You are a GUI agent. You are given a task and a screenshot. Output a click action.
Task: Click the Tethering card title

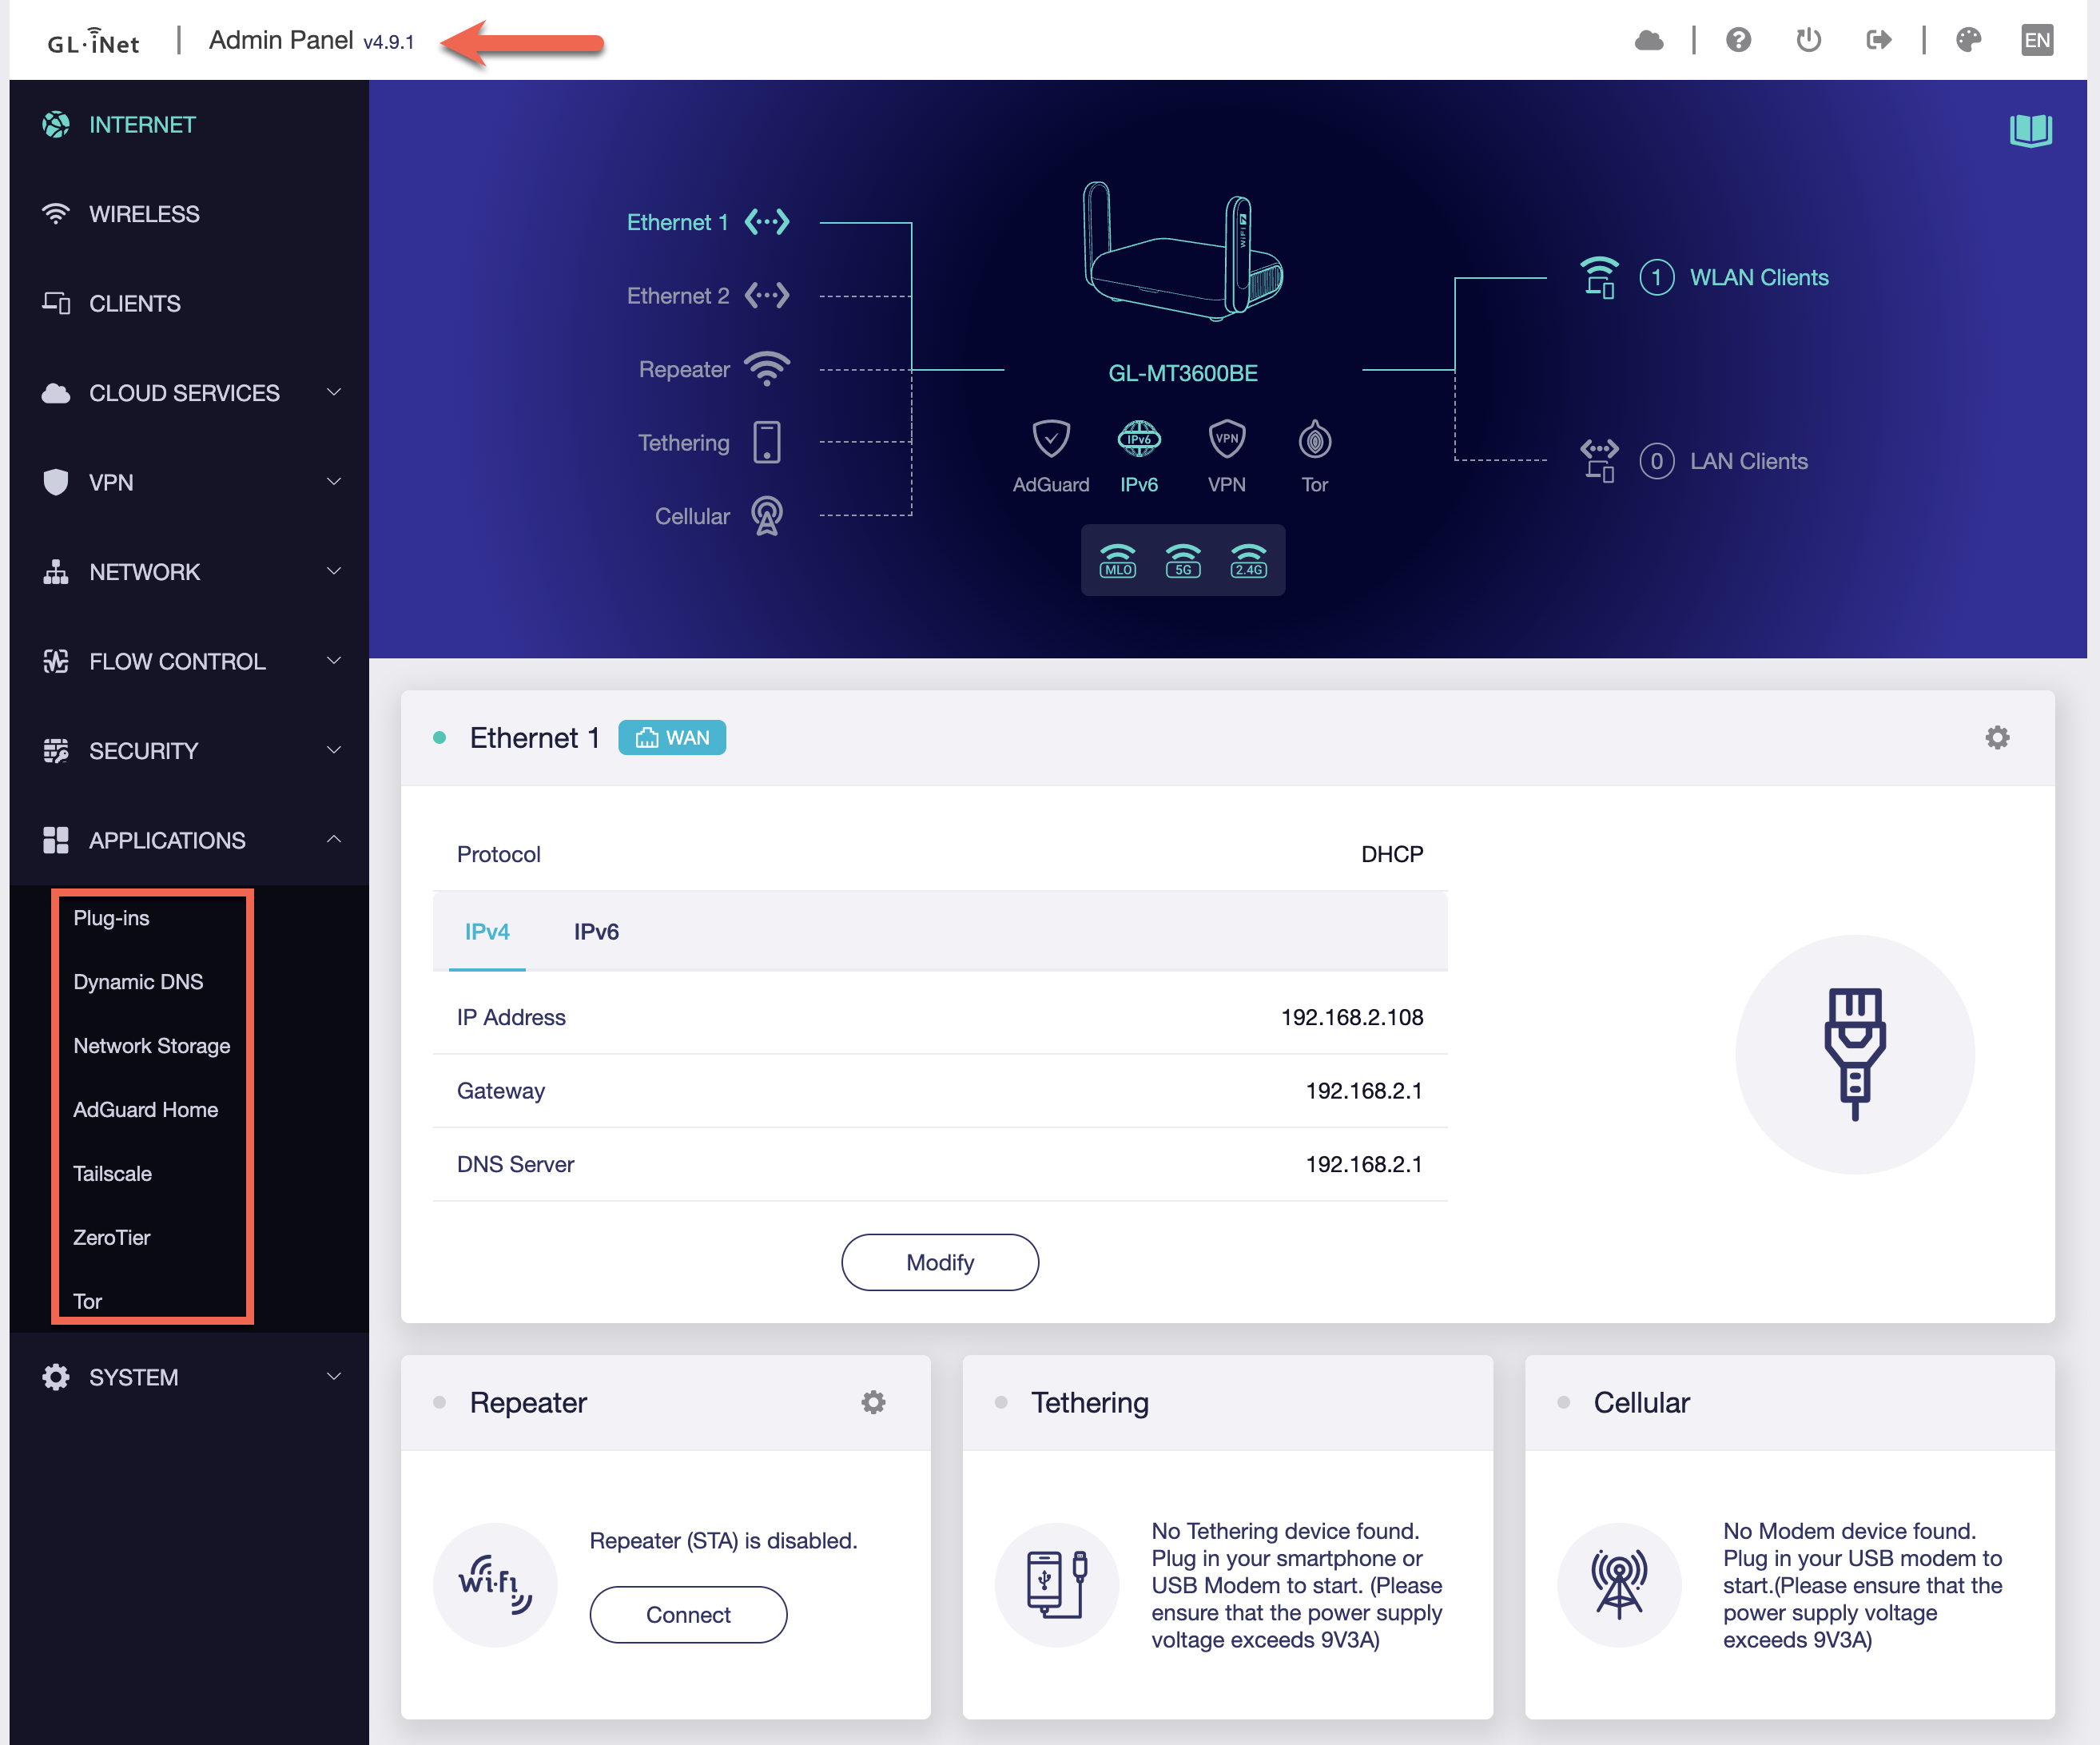pyautogui.click(x=1090, y=1403)
